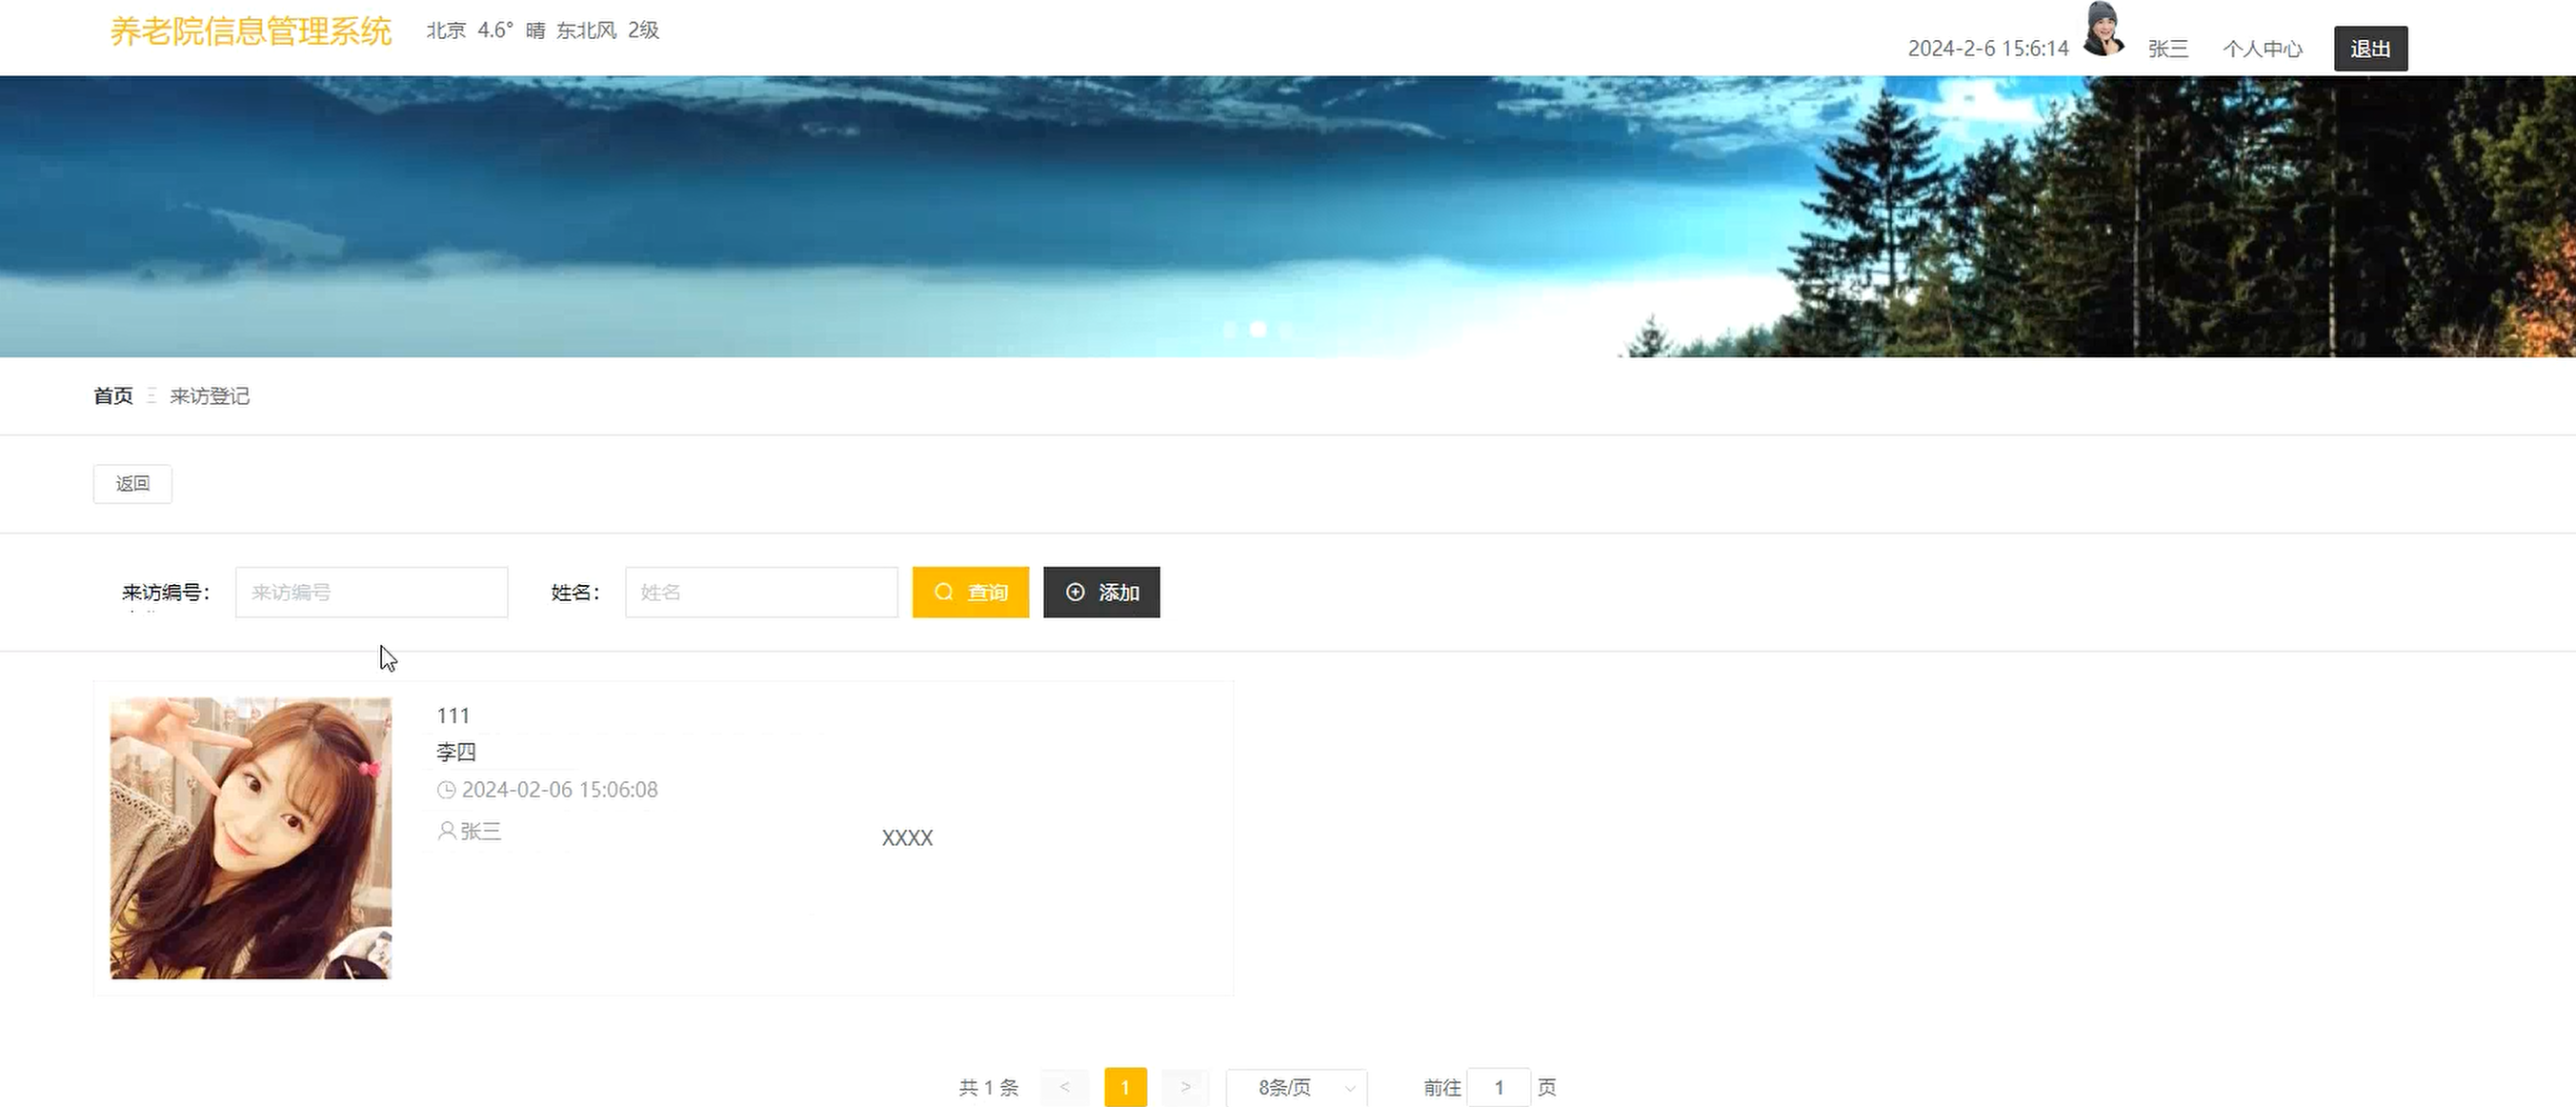The width and height of the screenshot is (2576, 1107).
Task: Click the 来访登记 breadcrumb item
Action: click(x=210, y=396)
